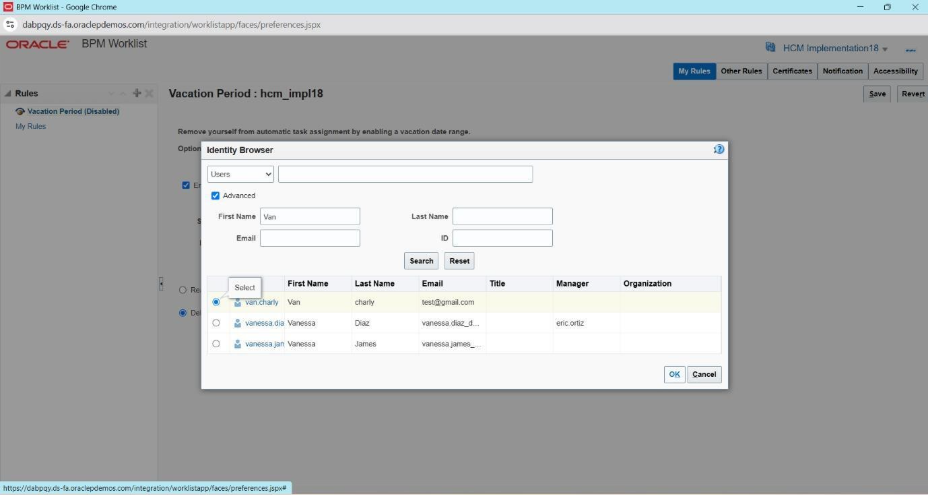Open the vanessa.dia user link

tap(265, 323)
